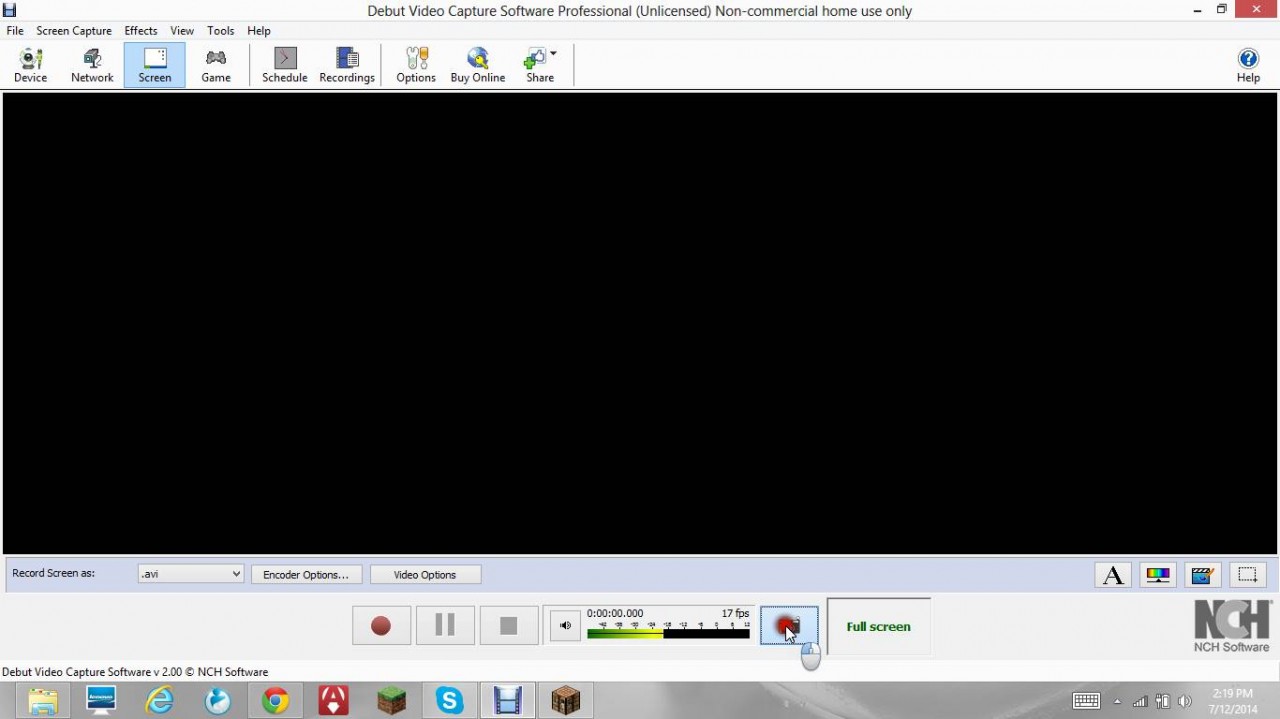Viewport: 1280px width, 719px height.
Task: Click the screen selection region icon
Action: tap(1247, 575)
